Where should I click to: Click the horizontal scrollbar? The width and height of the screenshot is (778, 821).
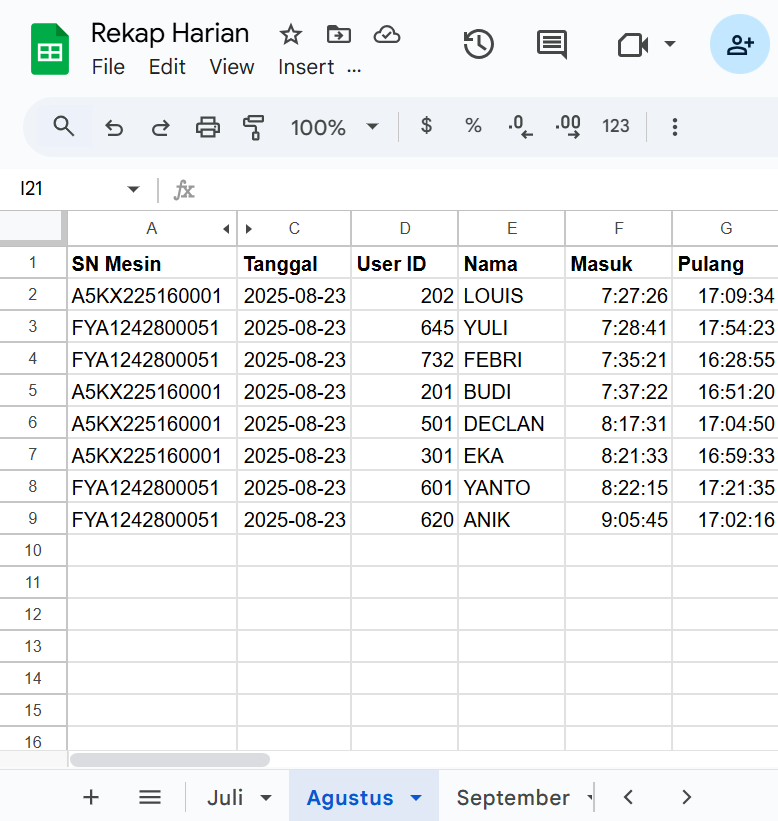click(170, 760)
